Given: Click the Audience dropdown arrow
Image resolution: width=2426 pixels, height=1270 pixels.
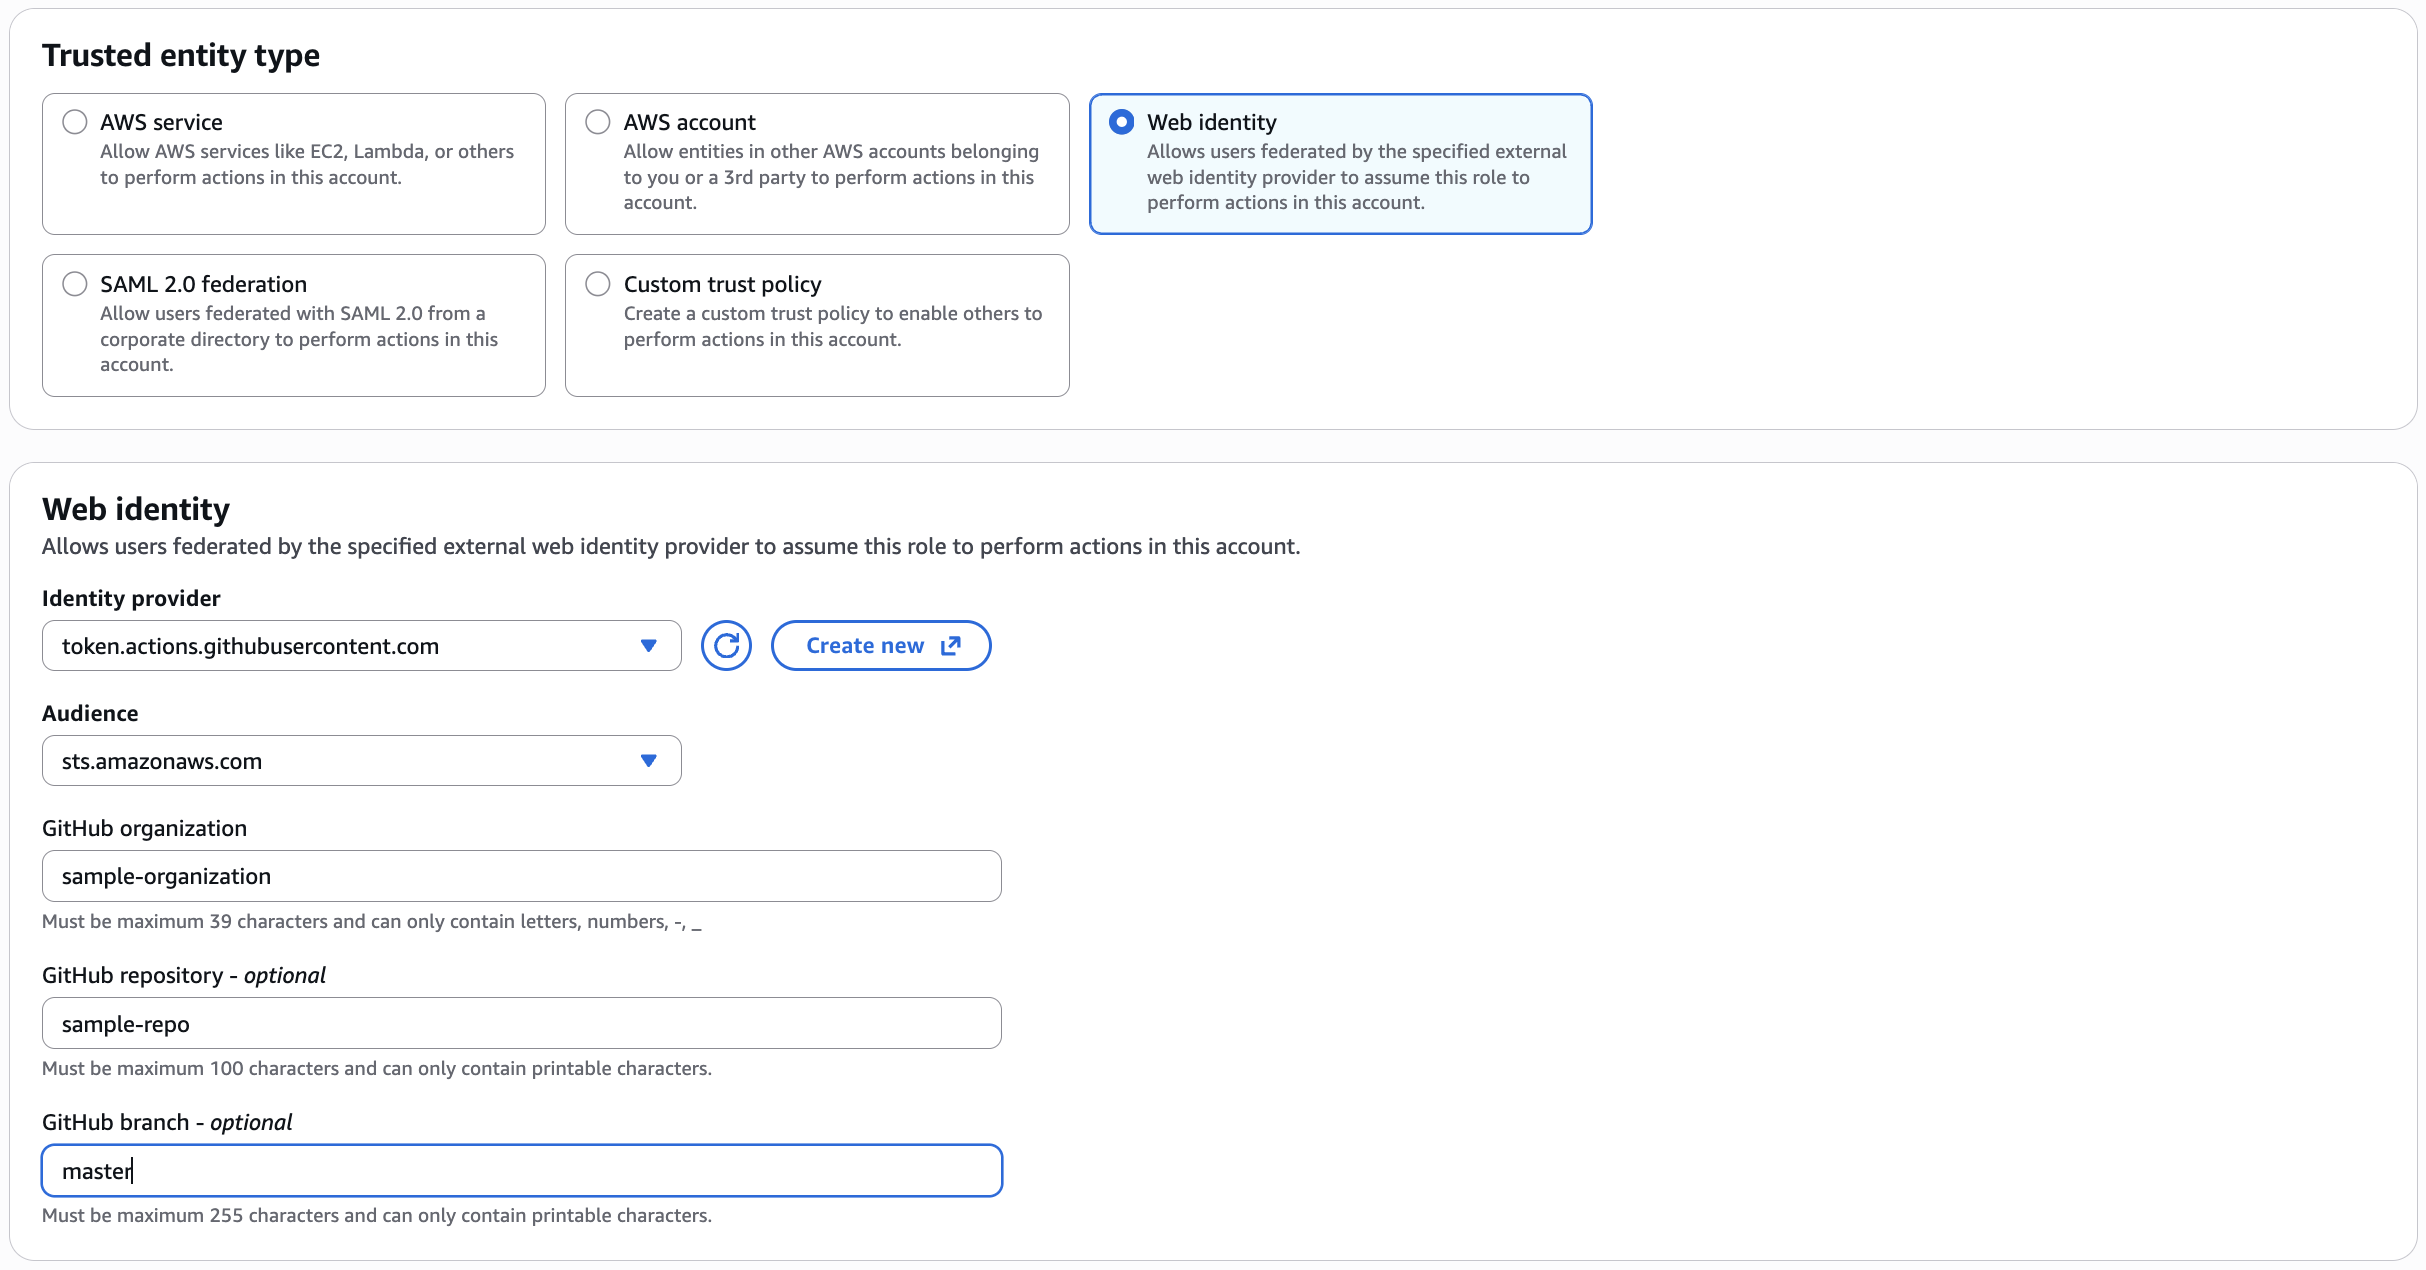Looking at the screenshot, I should click(648, 761).
